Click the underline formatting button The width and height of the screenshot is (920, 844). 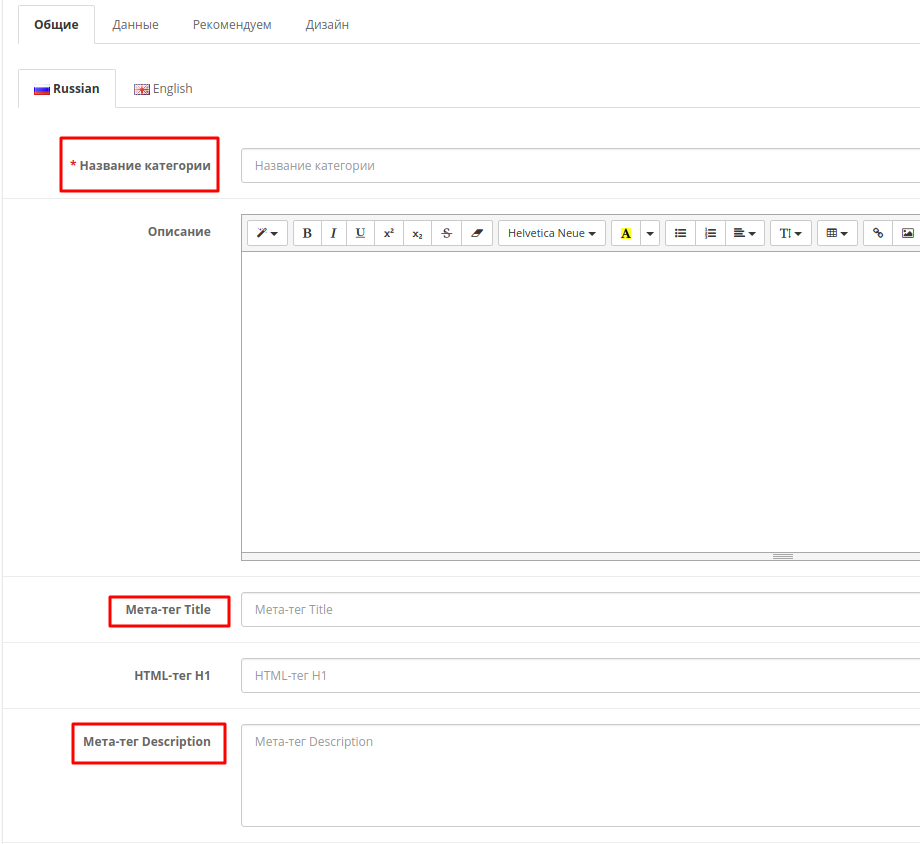tap(360, 233)
